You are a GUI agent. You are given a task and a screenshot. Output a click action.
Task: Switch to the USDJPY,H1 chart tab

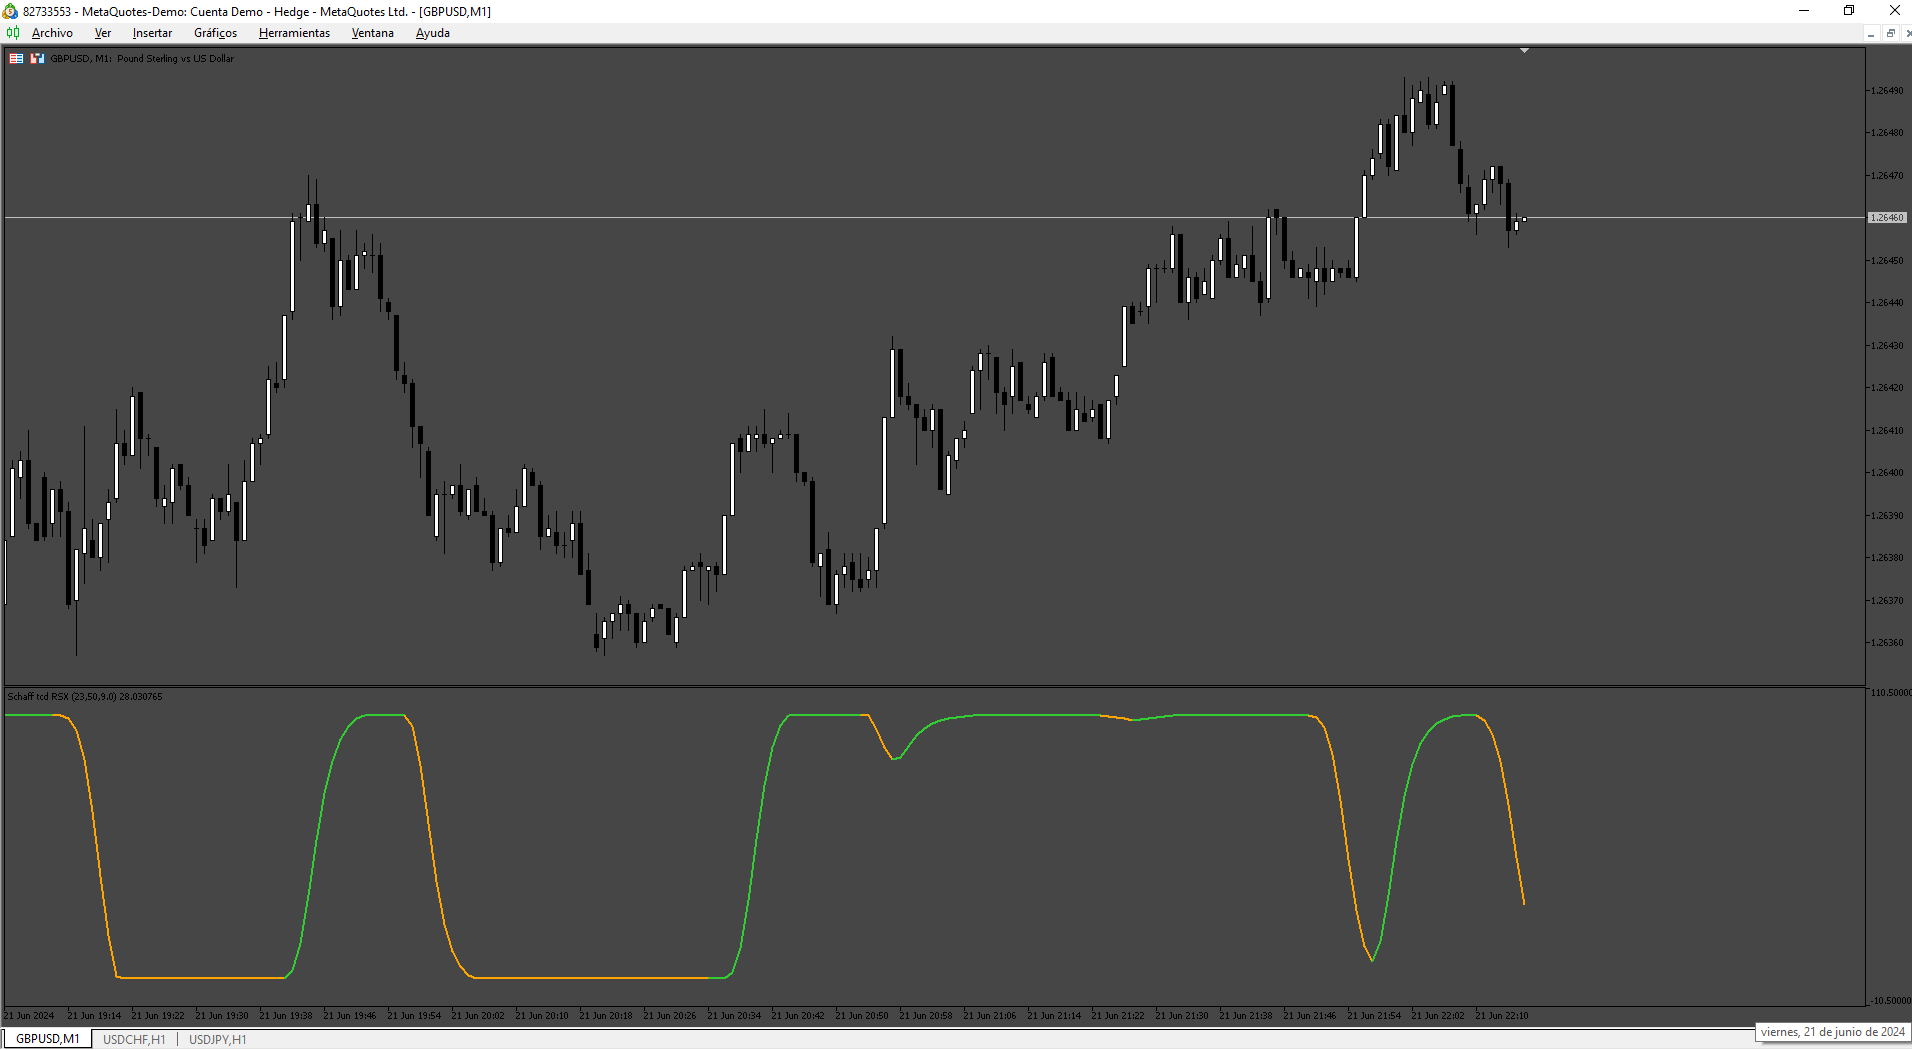pyautogui.click(x=217, y=1039)
